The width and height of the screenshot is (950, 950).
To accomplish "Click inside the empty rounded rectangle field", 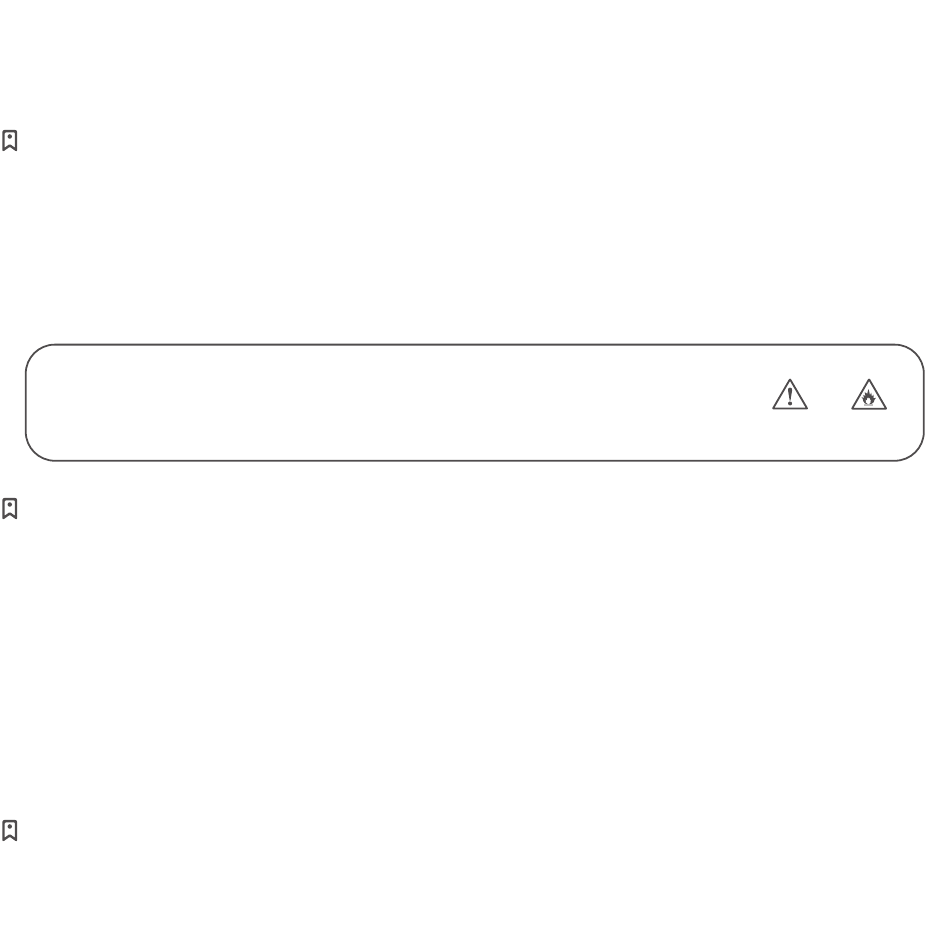I will tap(474, 402).
